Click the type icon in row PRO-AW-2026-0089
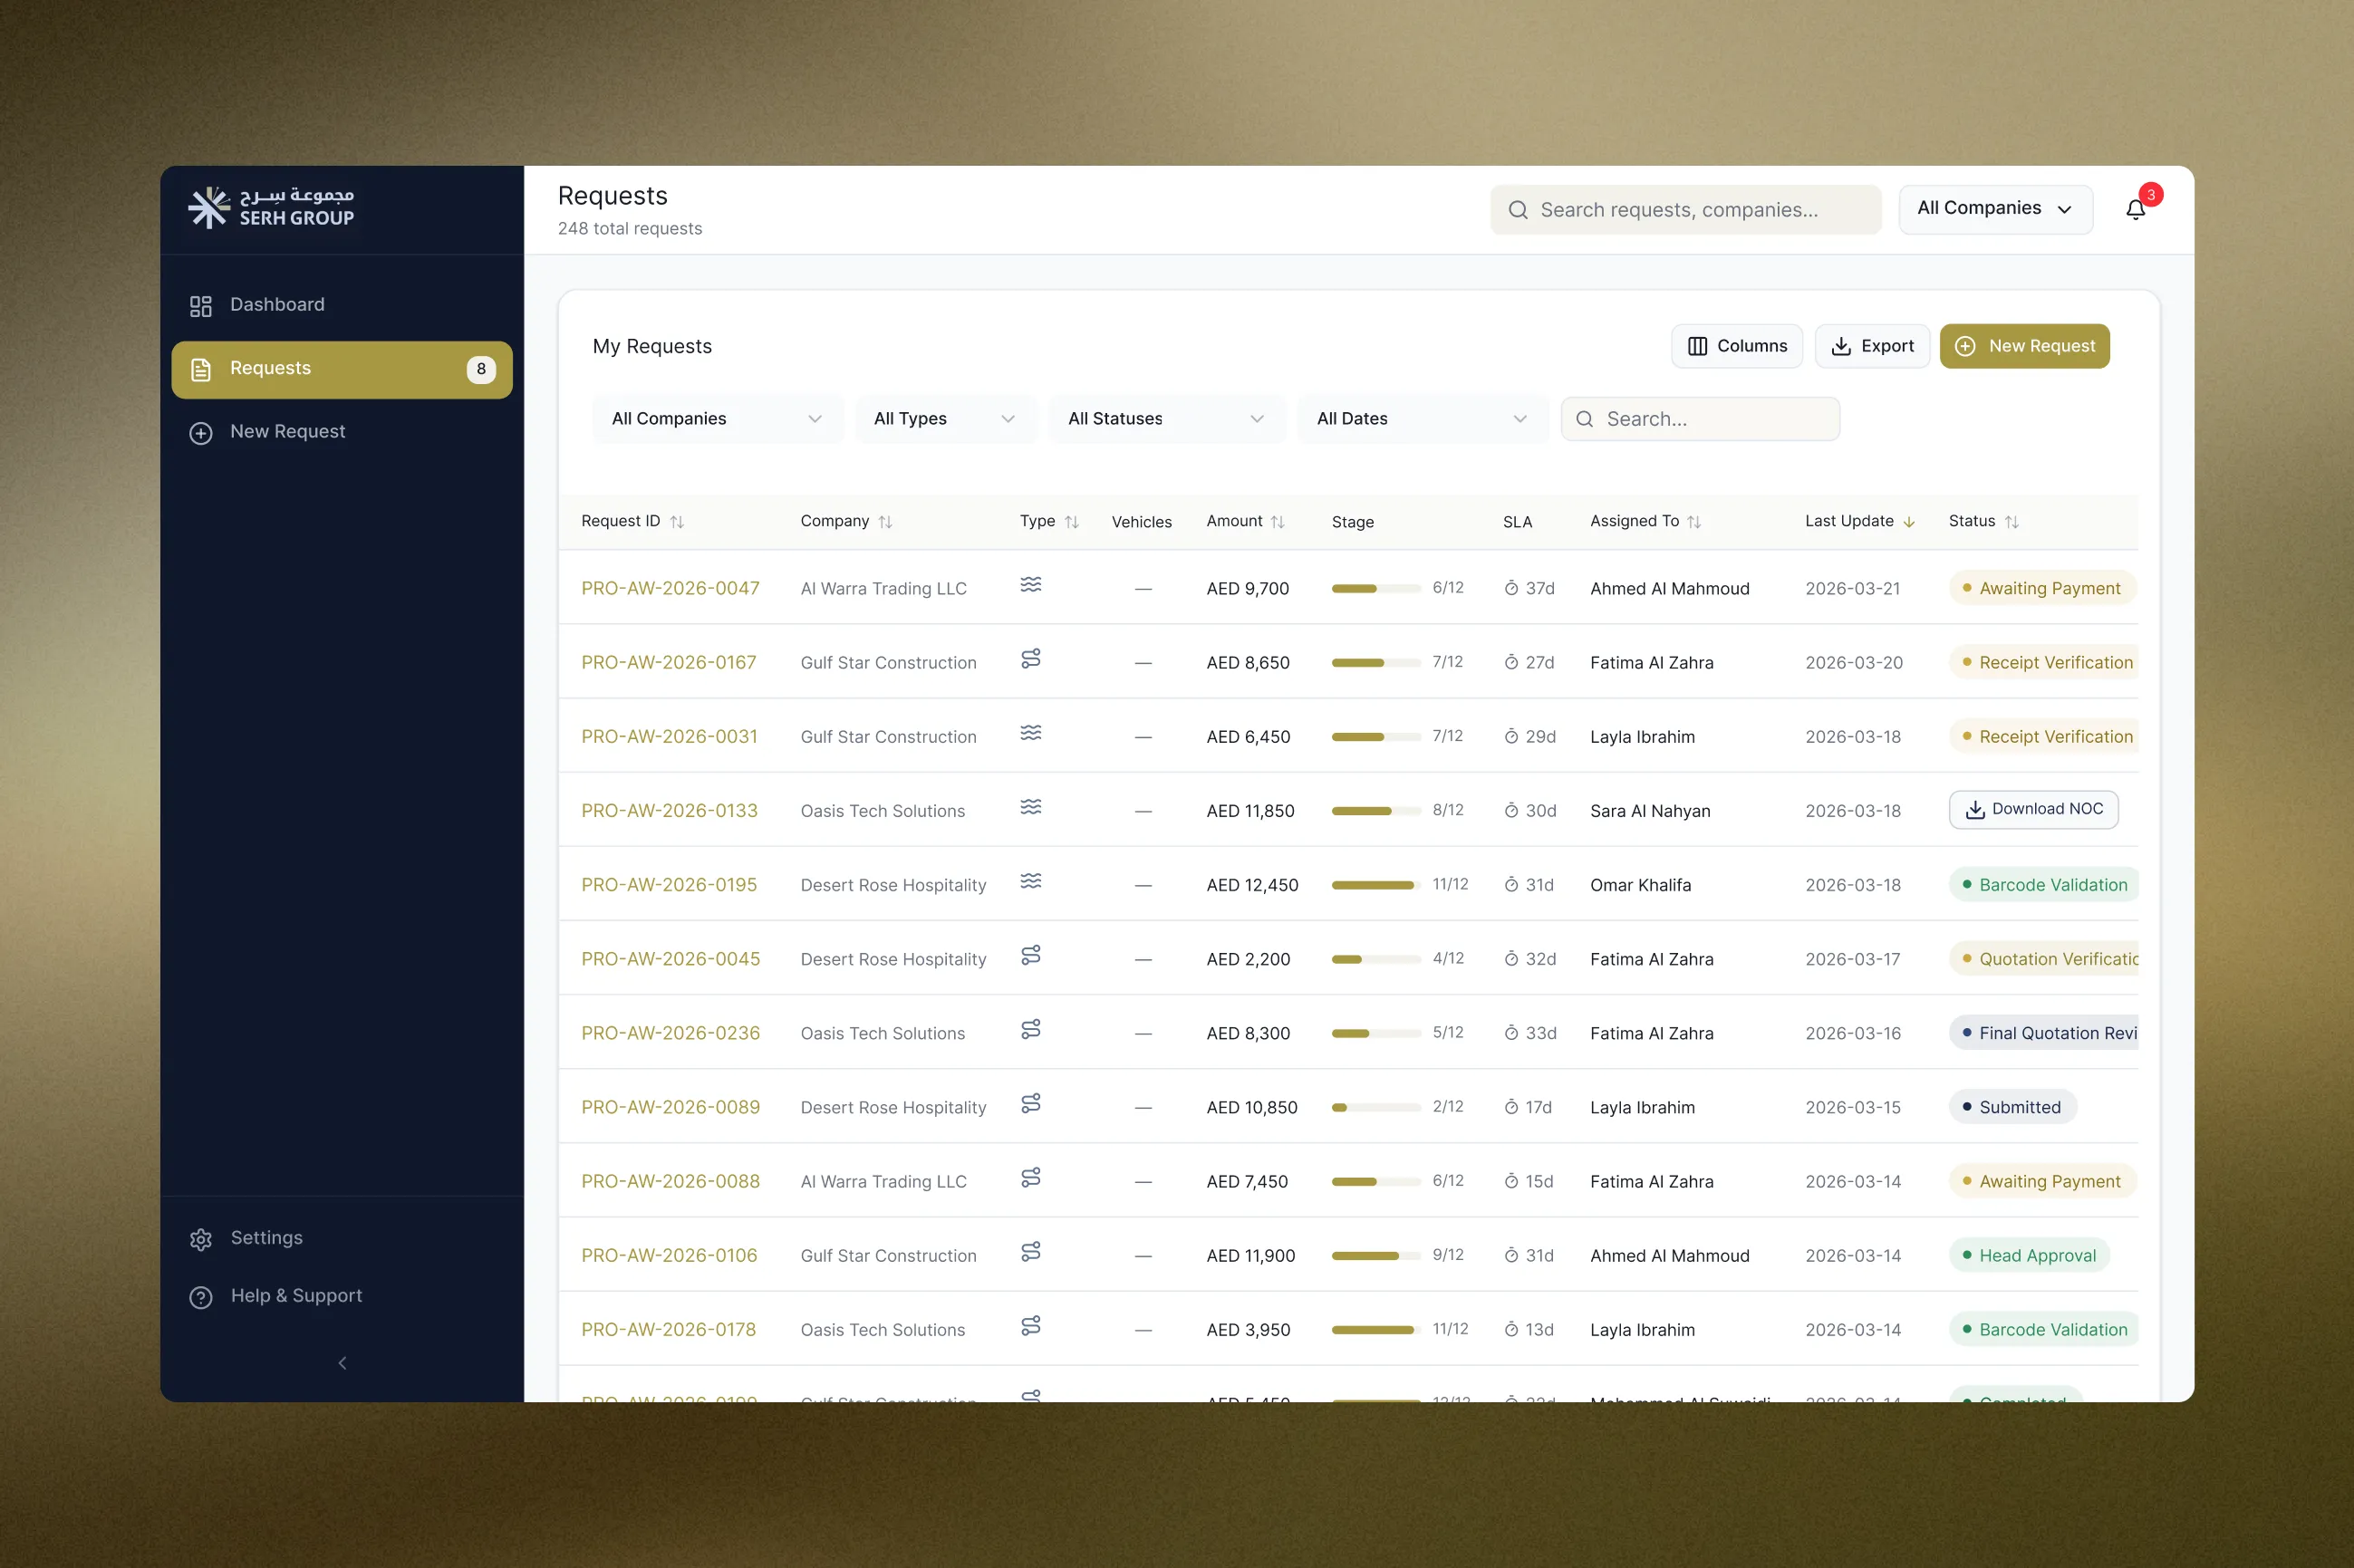2354x1568 pixels. [x=1031, y=1103]
